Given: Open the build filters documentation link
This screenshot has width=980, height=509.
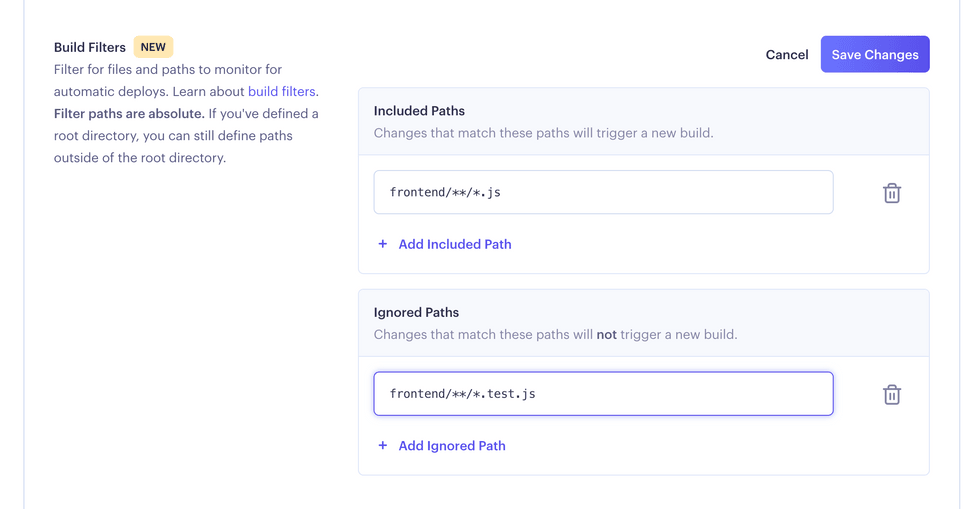Looking at the screenshot, I should [x=281, y=91].
